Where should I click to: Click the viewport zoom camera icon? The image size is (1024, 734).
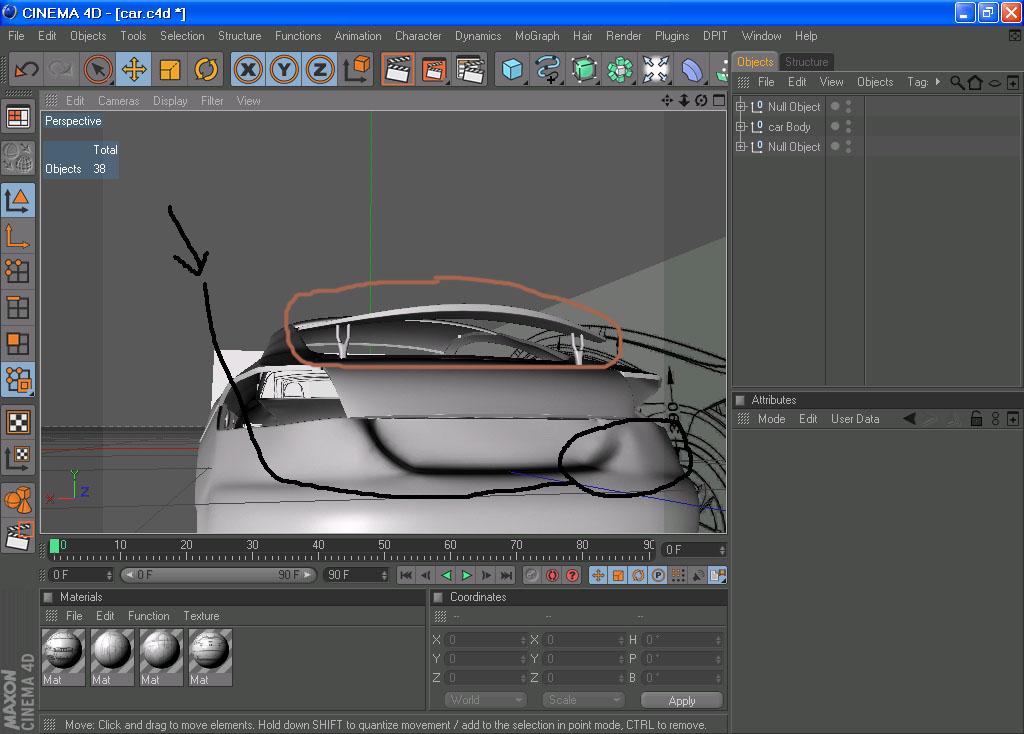coord(684,101)
